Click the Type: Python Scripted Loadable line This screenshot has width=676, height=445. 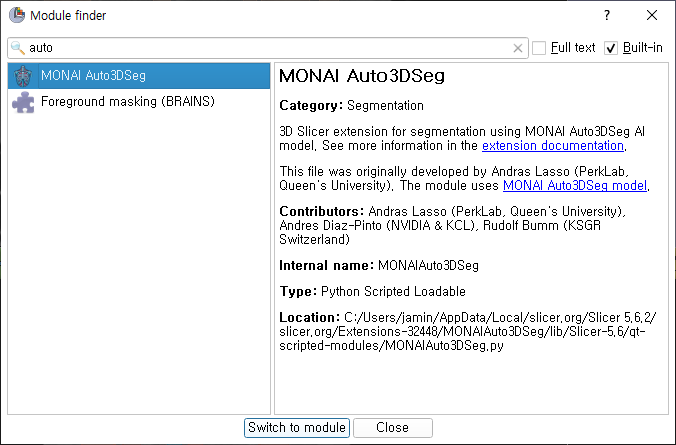click(x=372, y=291)
